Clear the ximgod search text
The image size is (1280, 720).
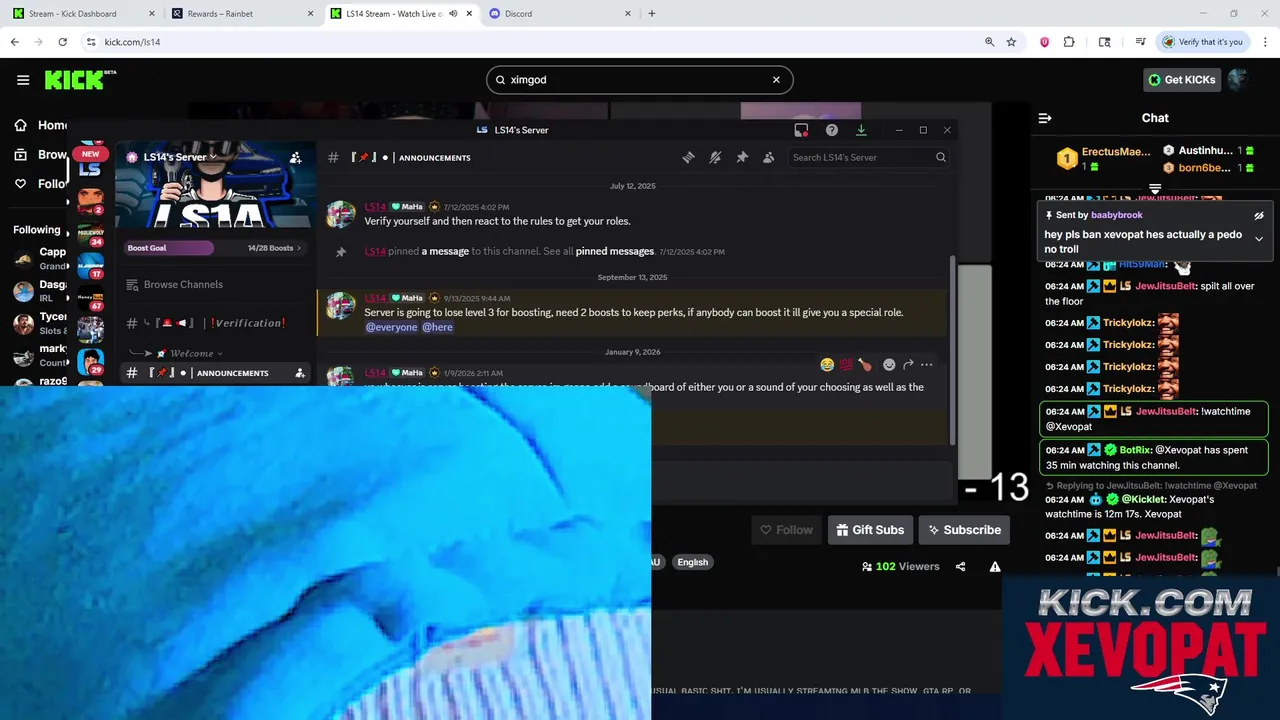pos(776,80)
